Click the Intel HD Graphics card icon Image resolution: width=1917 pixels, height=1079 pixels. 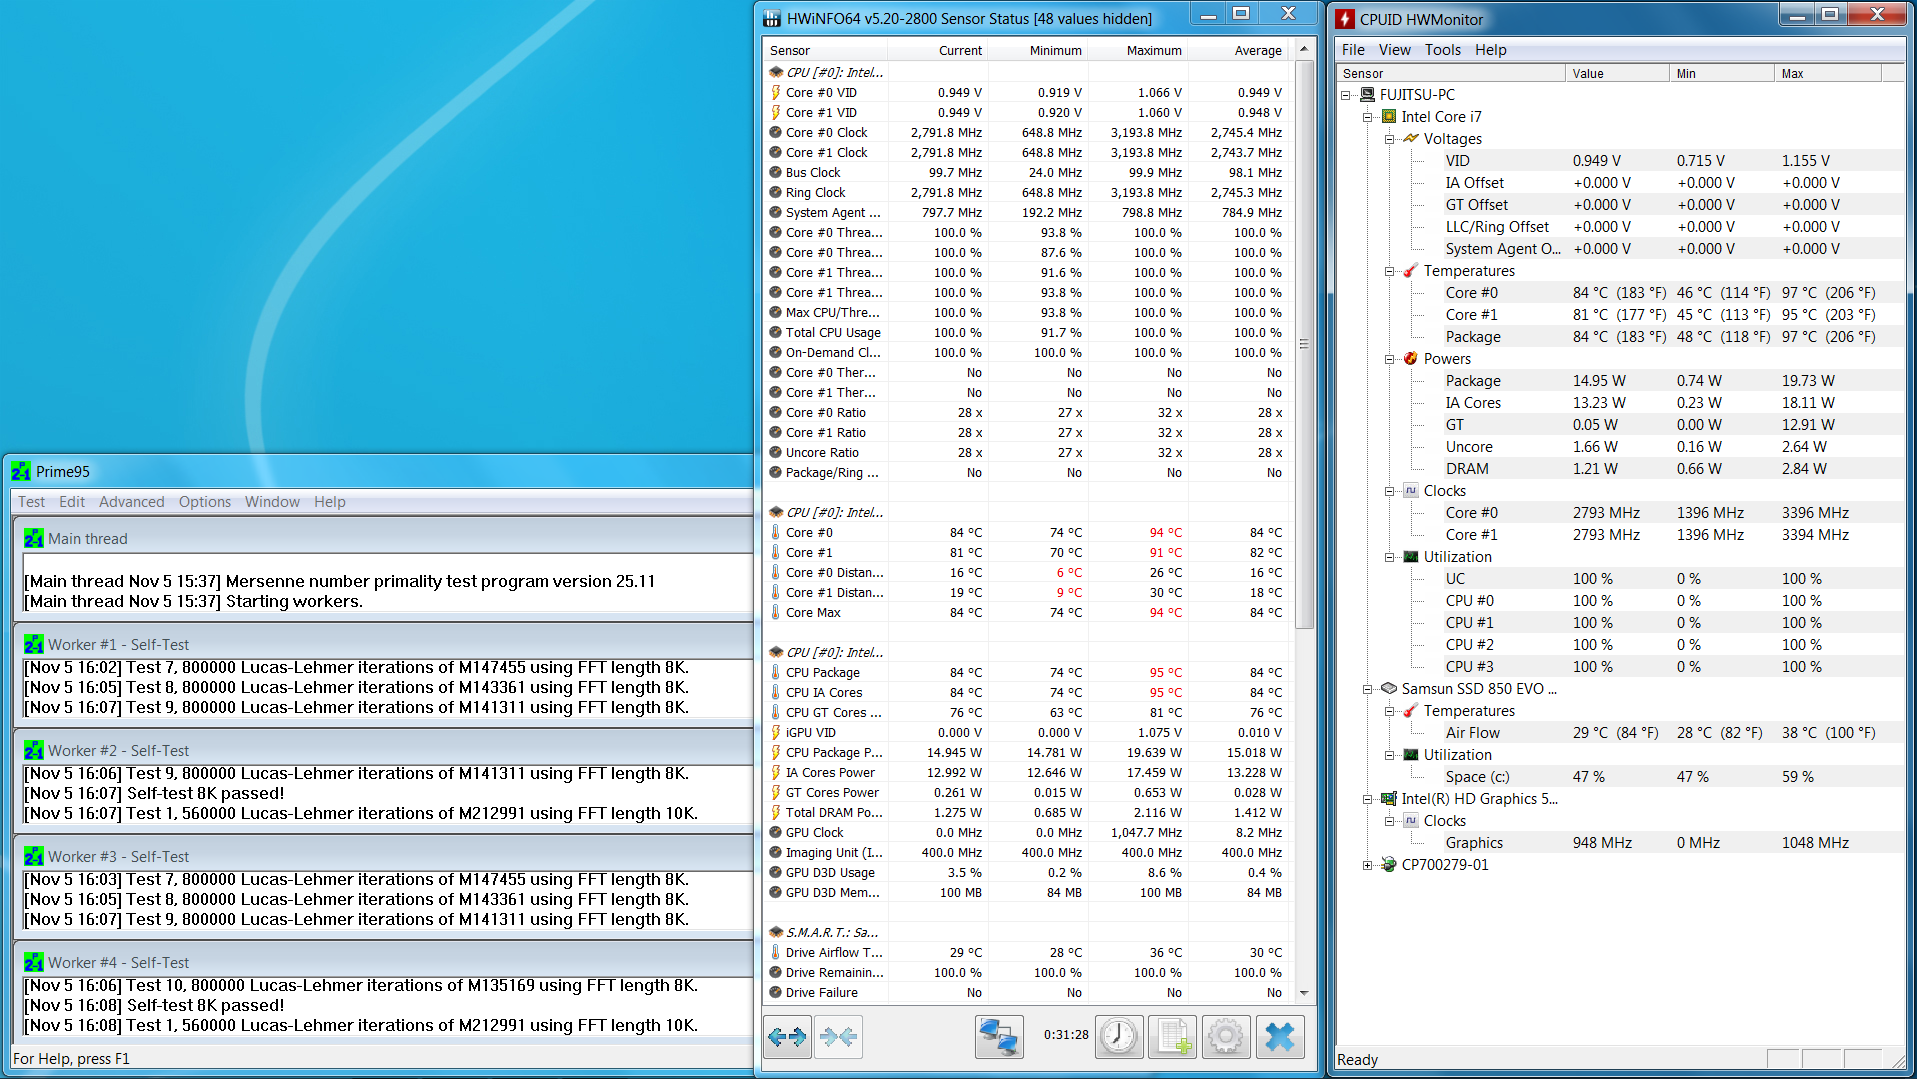tap(1389, 799)
